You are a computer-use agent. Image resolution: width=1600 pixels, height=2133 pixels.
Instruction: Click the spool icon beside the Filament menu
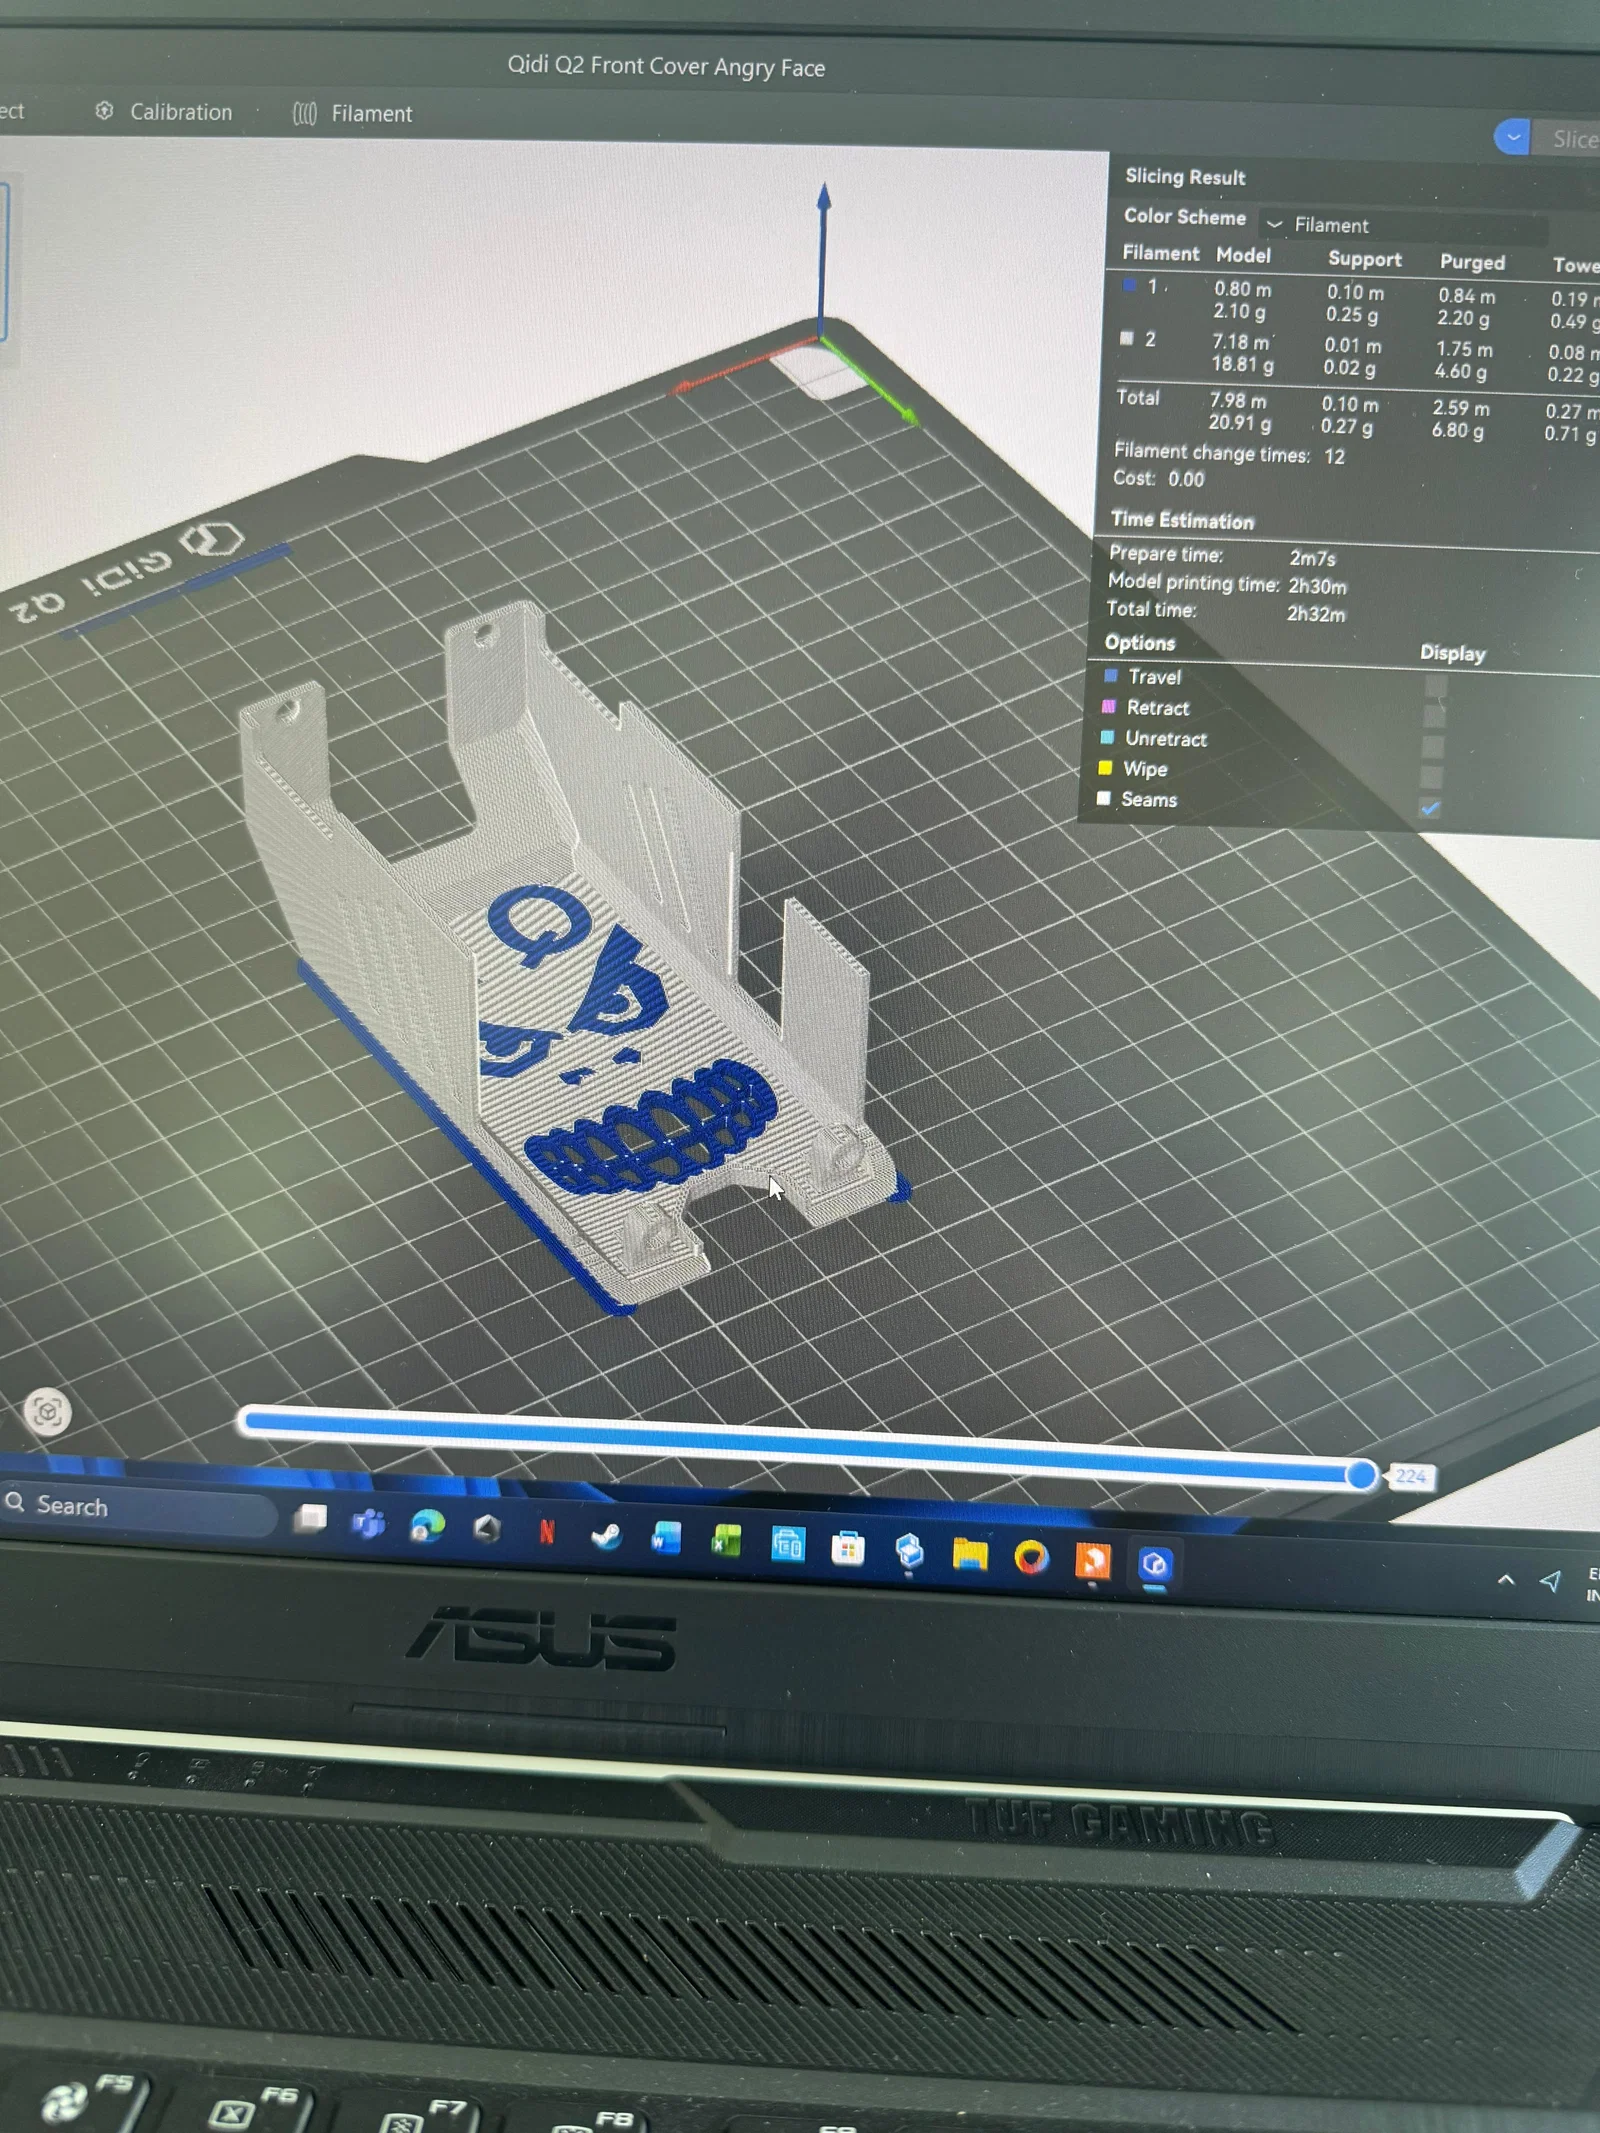pyautogui.click(x=305, y=113)
